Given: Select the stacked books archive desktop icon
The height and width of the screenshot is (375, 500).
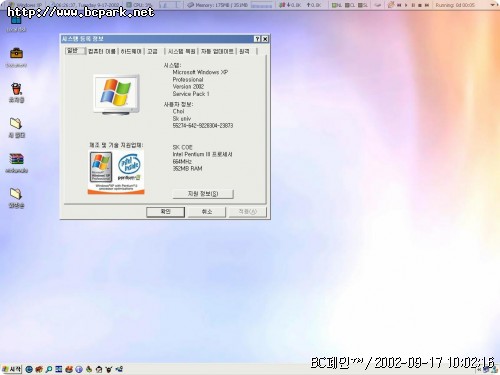Looking at the screenshot, I should coord(16,159).
